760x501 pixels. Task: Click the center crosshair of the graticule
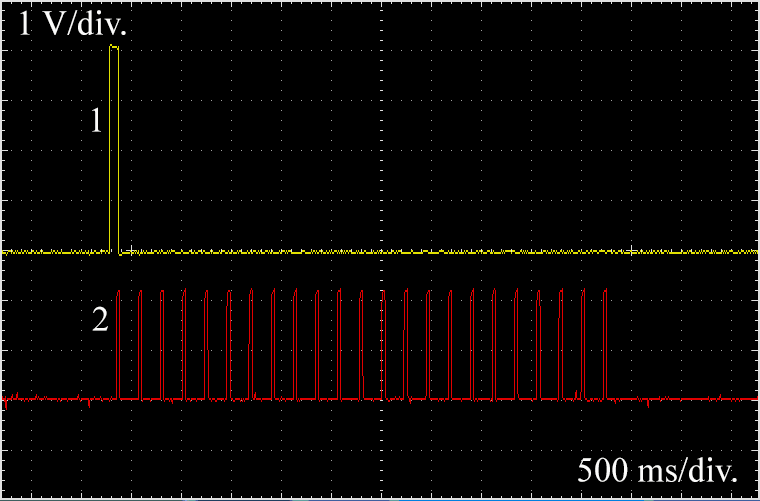point(380,251)
